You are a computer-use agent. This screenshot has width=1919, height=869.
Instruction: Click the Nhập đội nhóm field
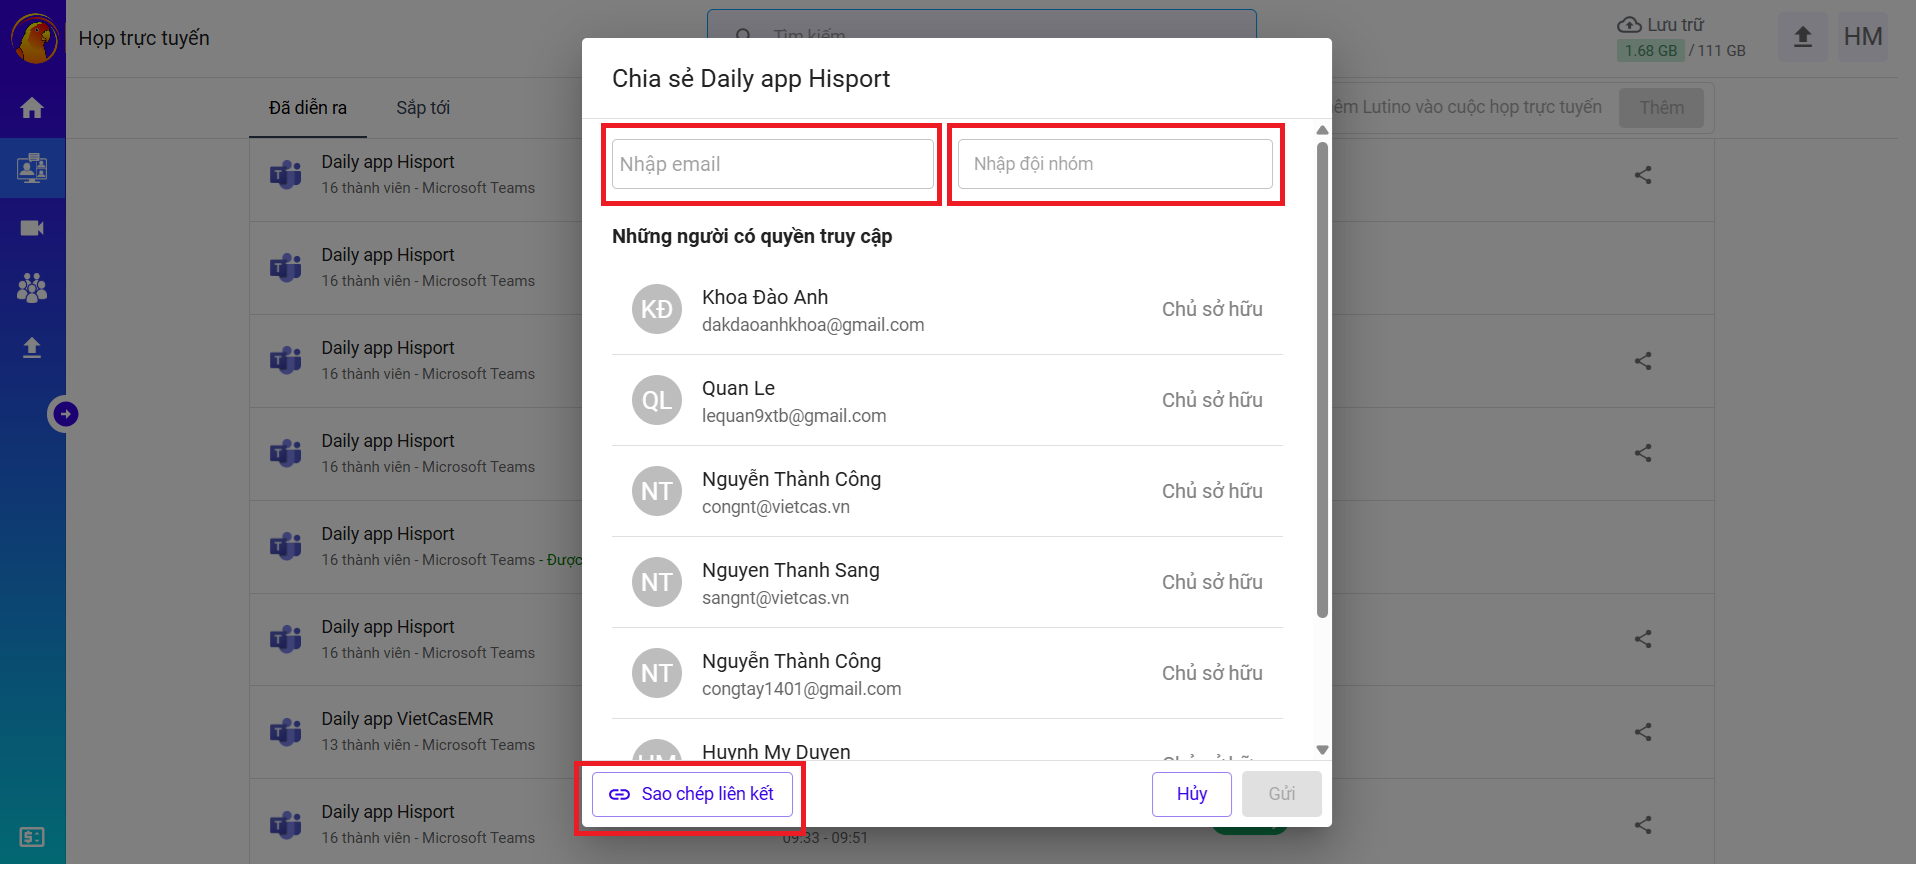1115,164
